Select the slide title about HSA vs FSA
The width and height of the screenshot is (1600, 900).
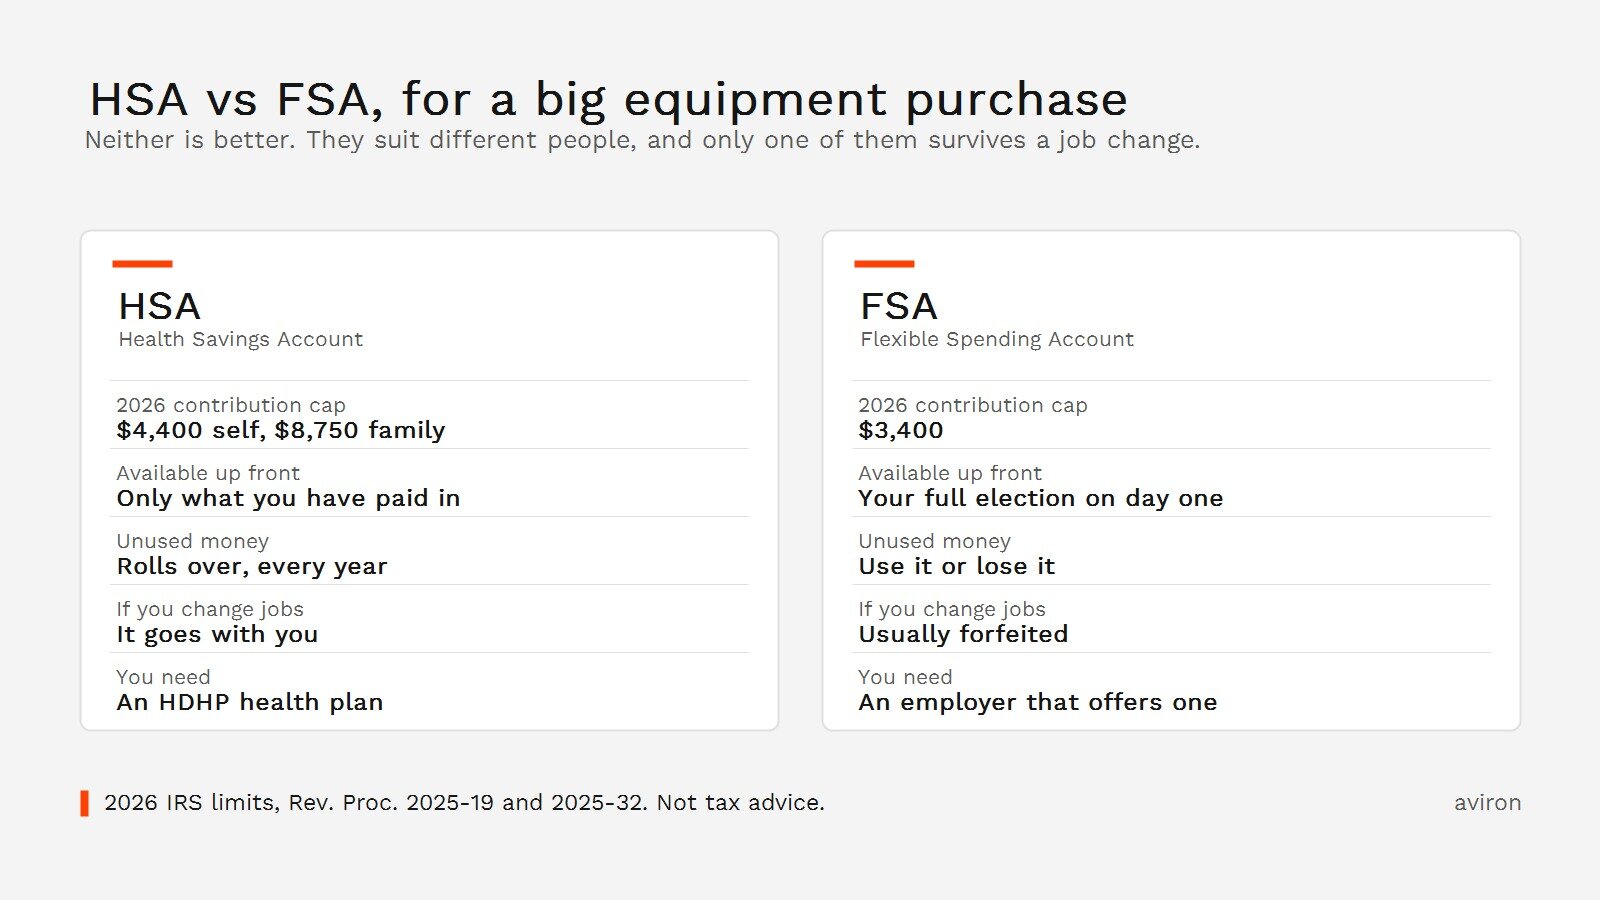[x=608, y=99]
